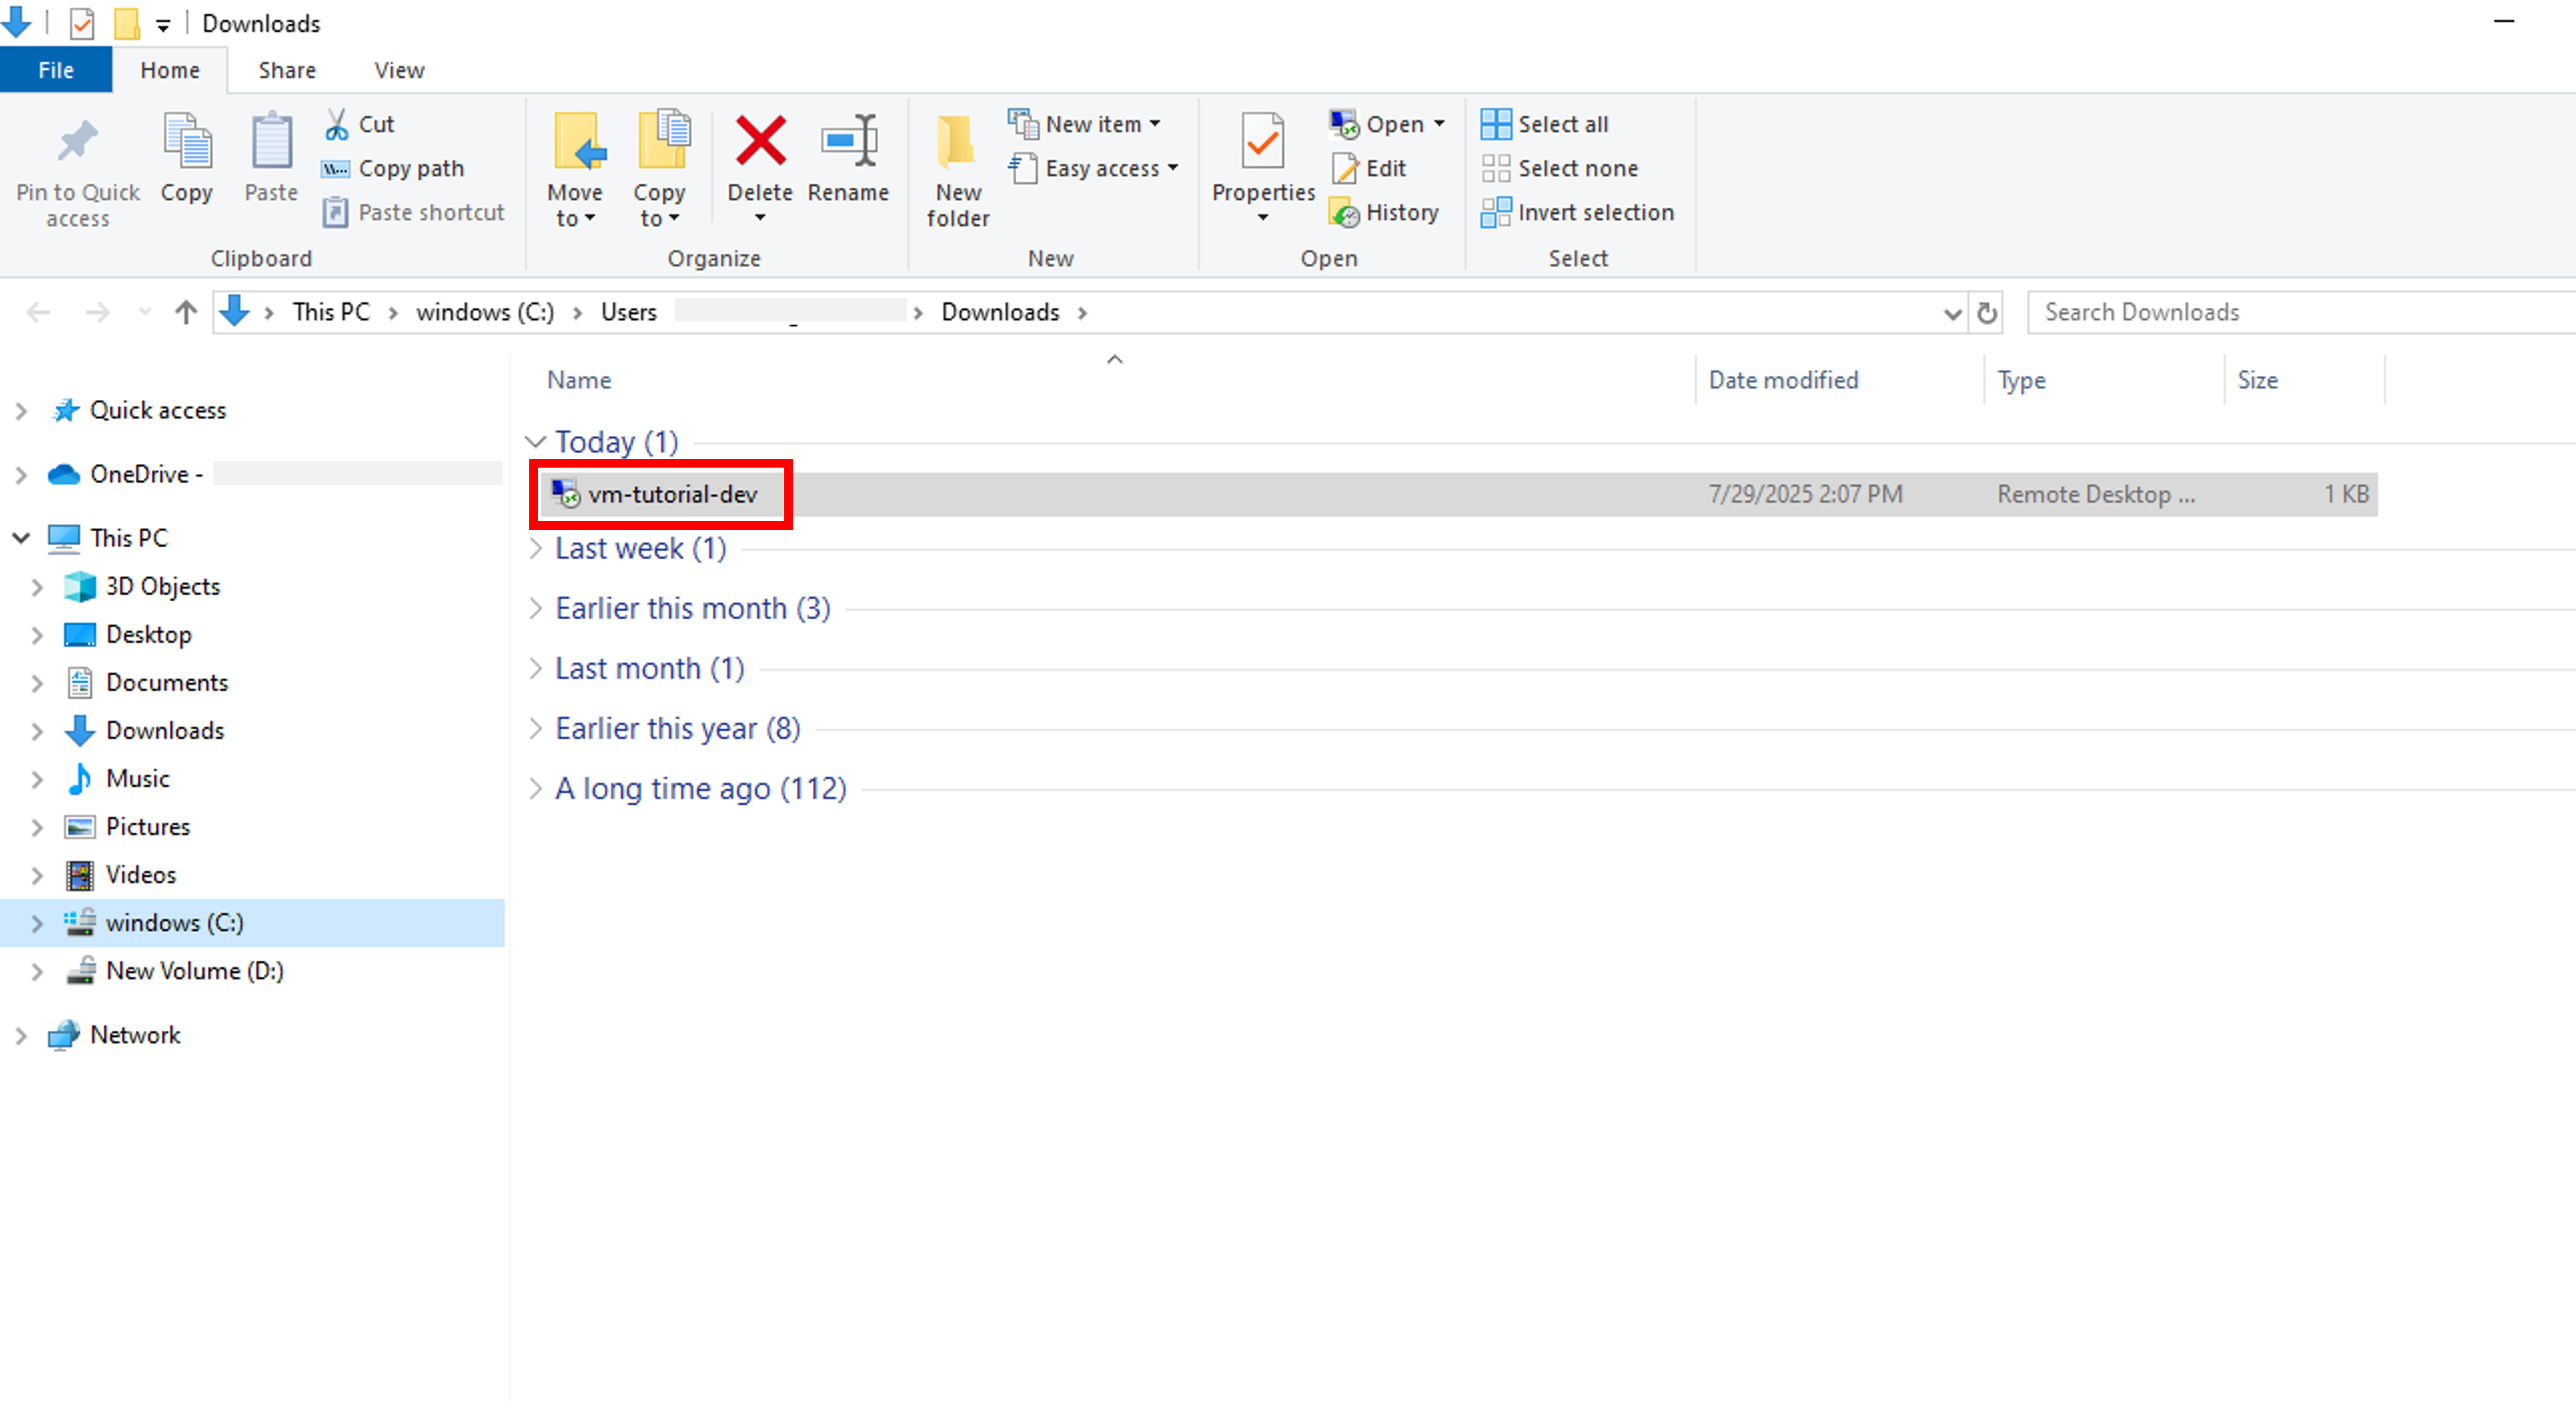
Task: Switch to the View ribbon tab
Action: pos(399,70)
